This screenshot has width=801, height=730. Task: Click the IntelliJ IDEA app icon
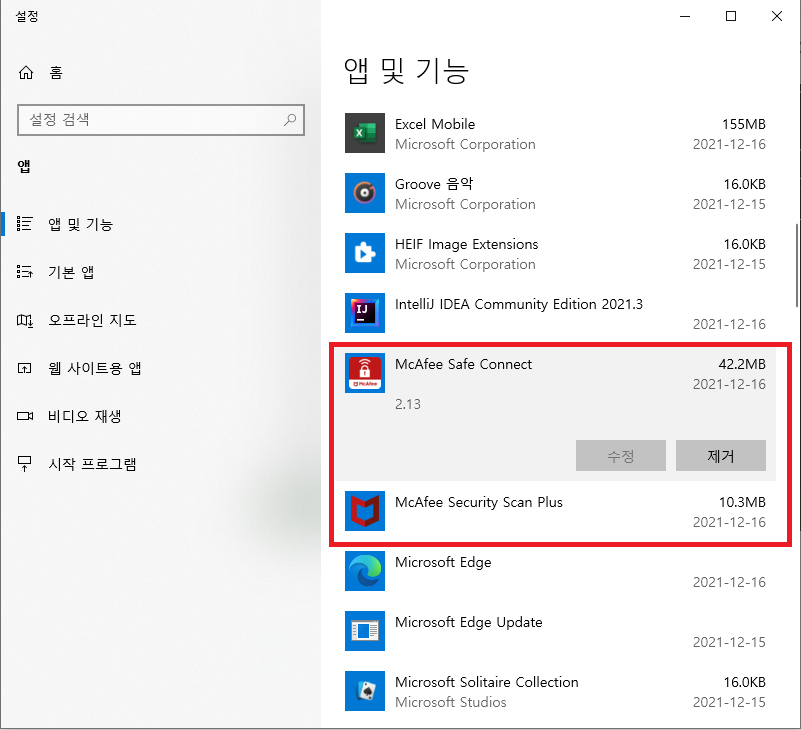click(365, 313)
